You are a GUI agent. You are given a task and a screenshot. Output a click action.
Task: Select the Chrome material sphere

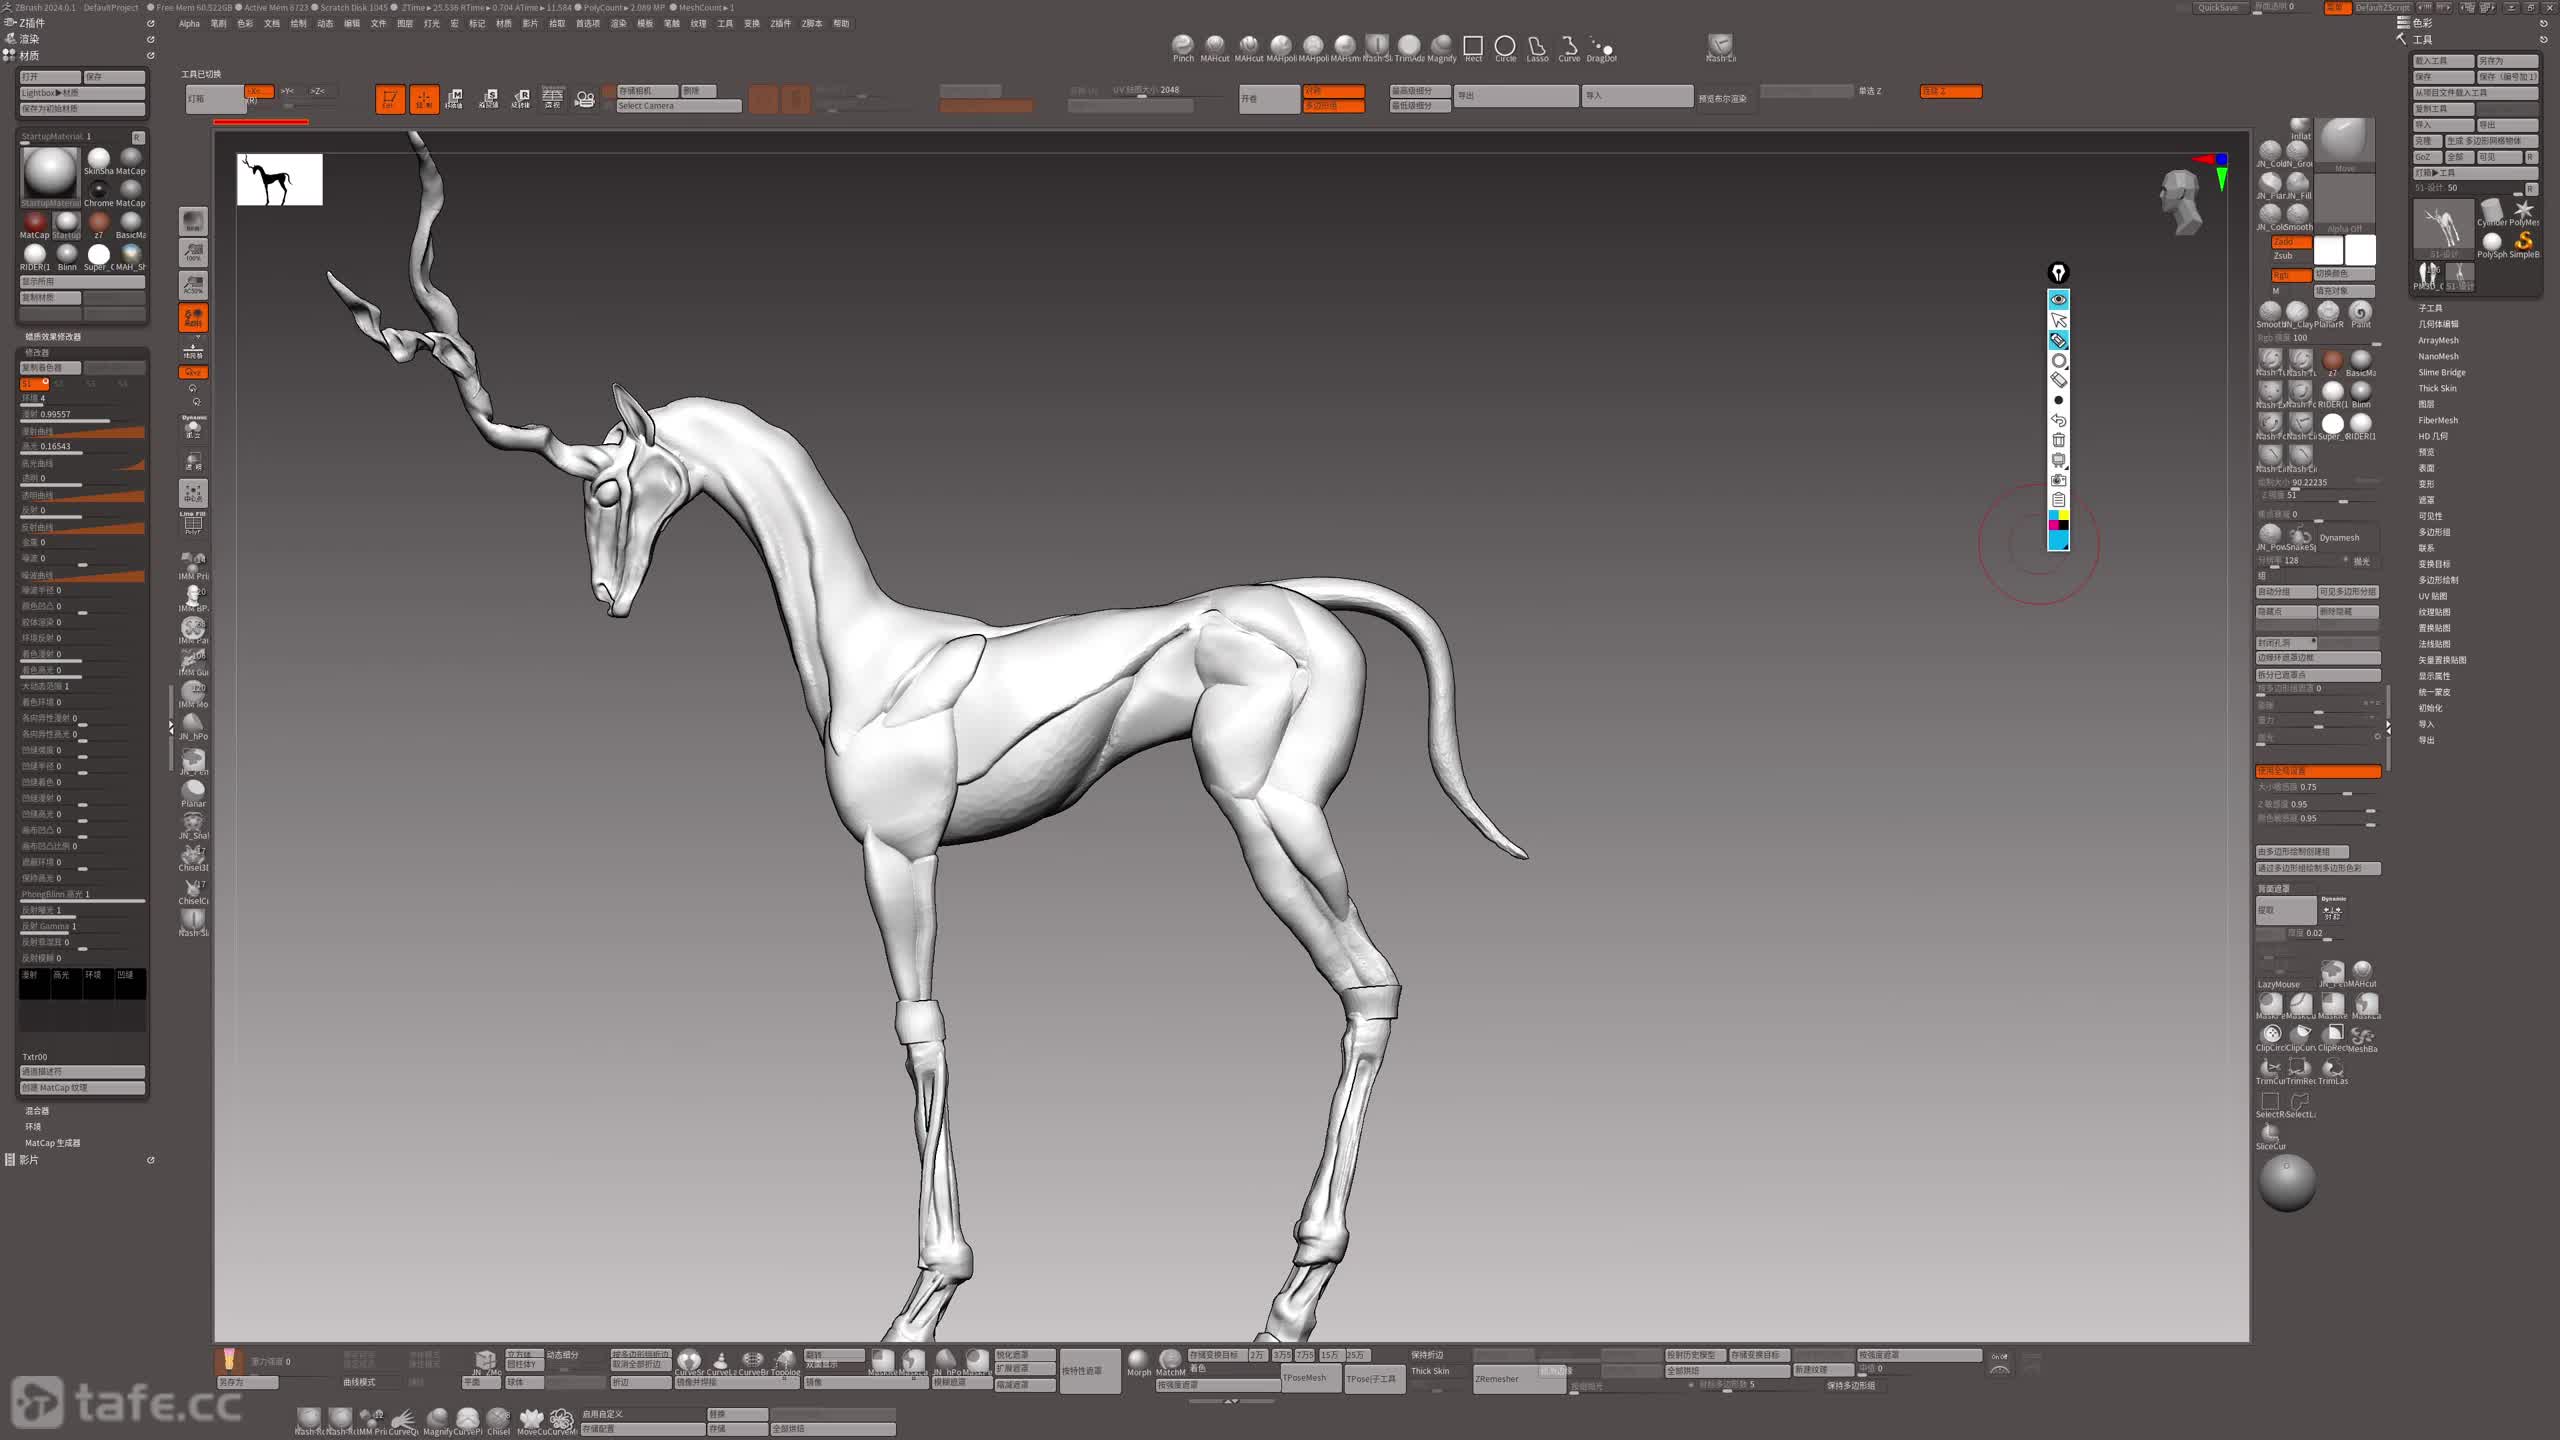(x=98, y=190)
